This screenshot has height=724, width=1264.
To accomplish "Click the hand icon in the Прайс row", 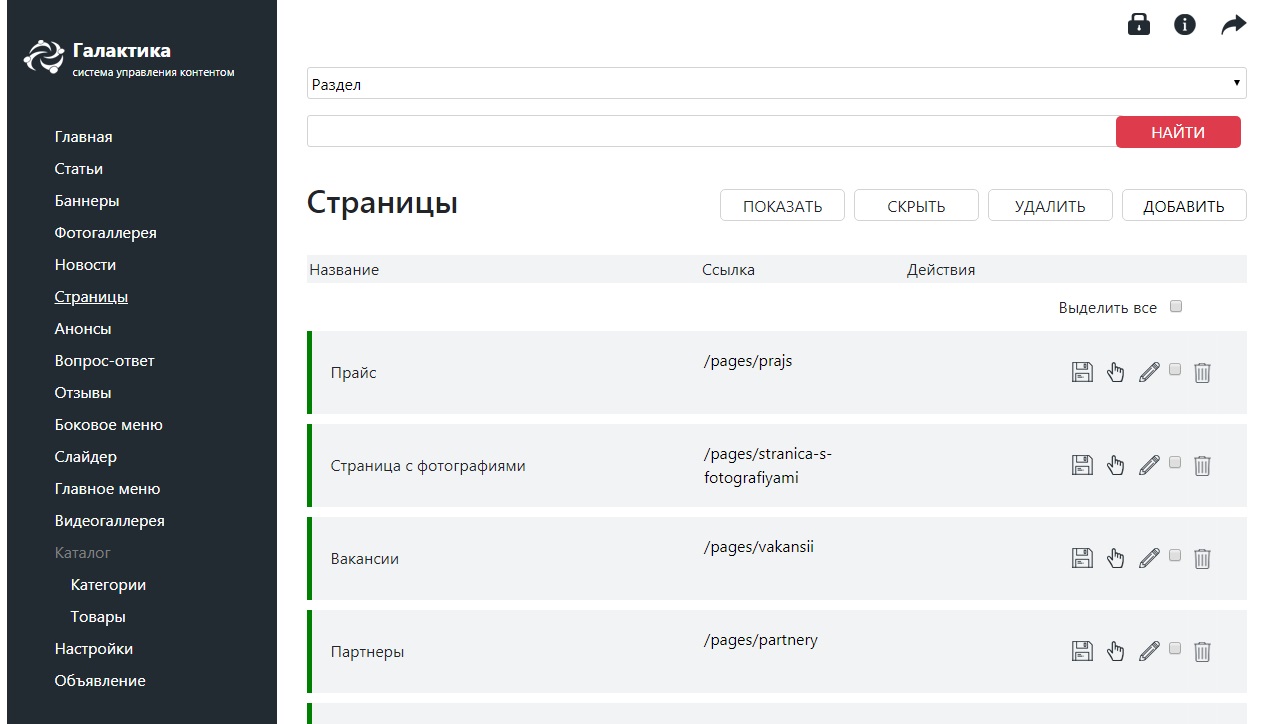I will click(x=1116, y=373).
